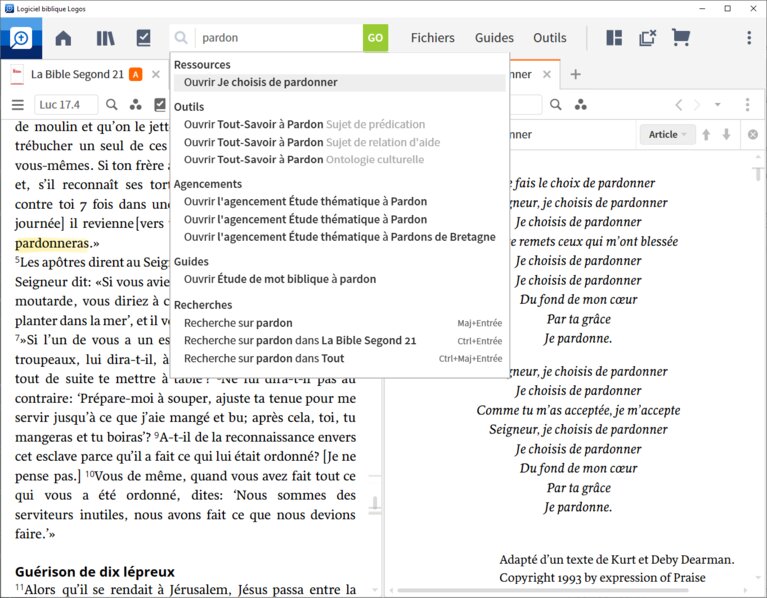The image size is (767, 598).
Task: Click the green GO button
Action: (x=375, y=38)
